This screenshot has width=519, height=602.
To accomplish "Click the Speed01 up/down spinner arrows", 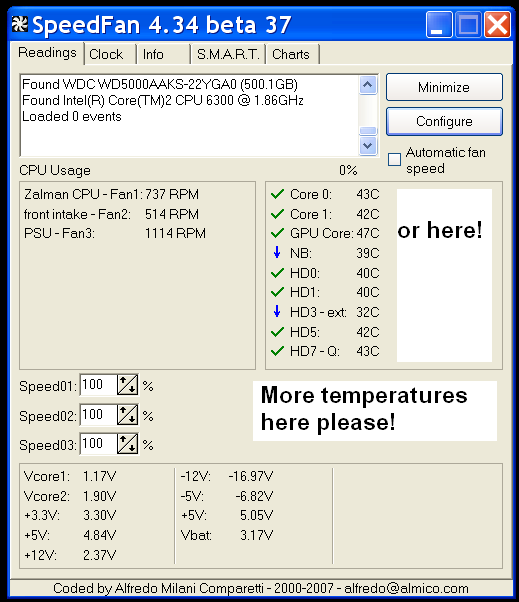I will [127, 385].
